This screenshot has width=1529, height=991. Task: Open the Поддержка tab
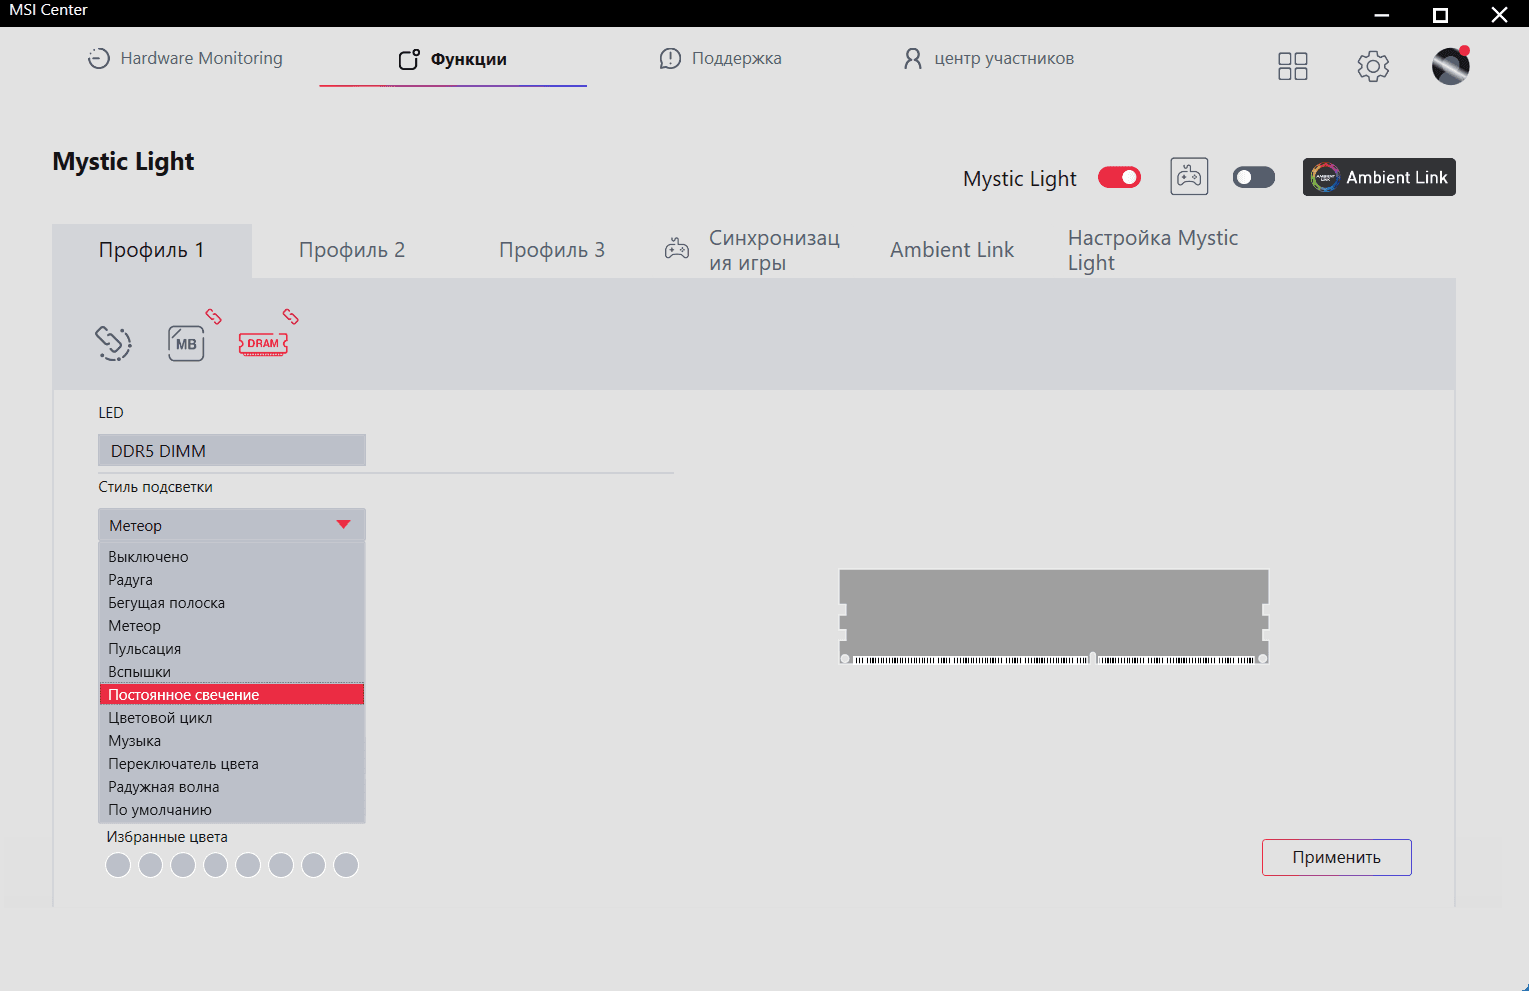(720, 58)
